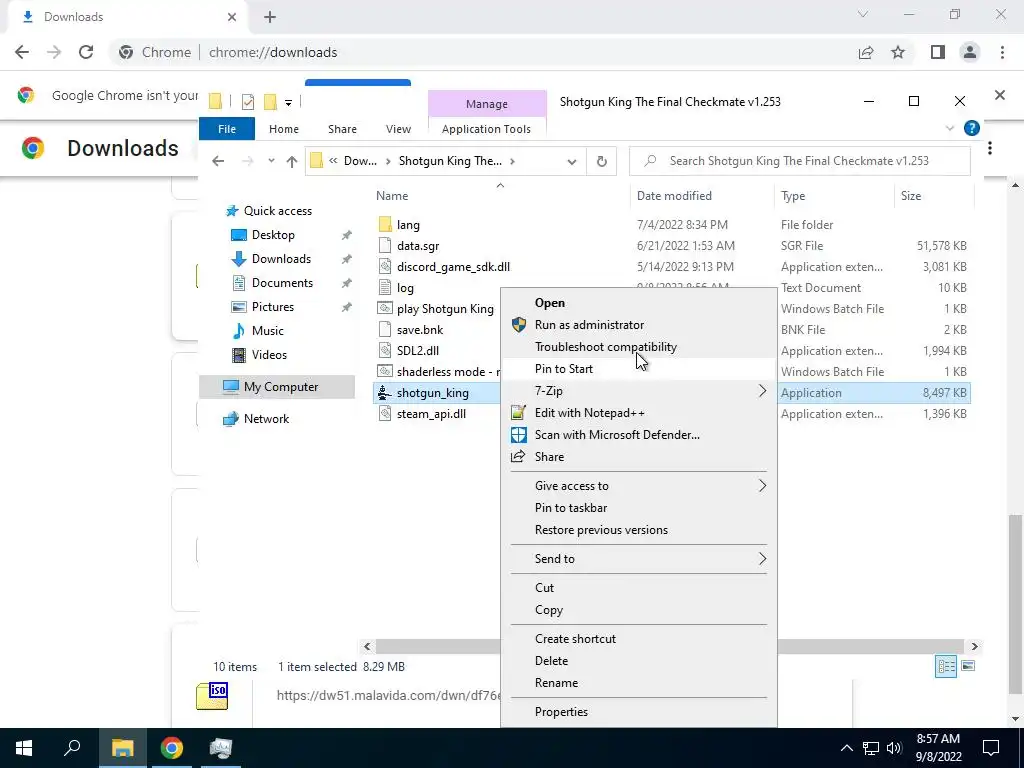Choose Scan with Microsoft Defender
Image resolution: width=1024 pixels, height=768 pixels.
[639, 435]
